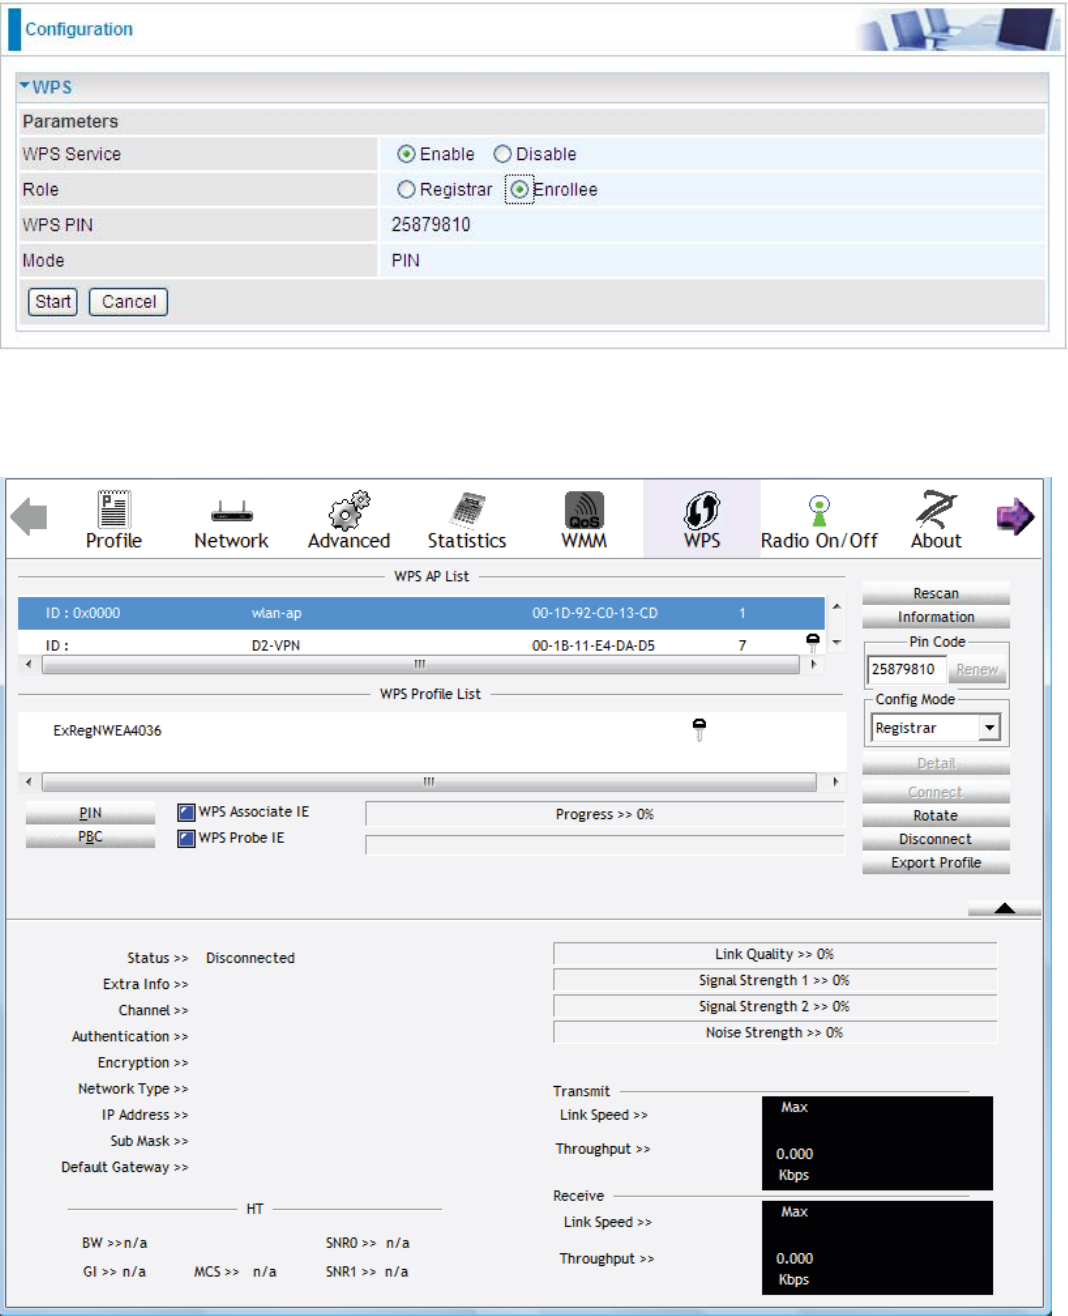This screenshot has width=1068, height=1316.
Task: Click the Renew pin button
Action: tap(977, 669)
